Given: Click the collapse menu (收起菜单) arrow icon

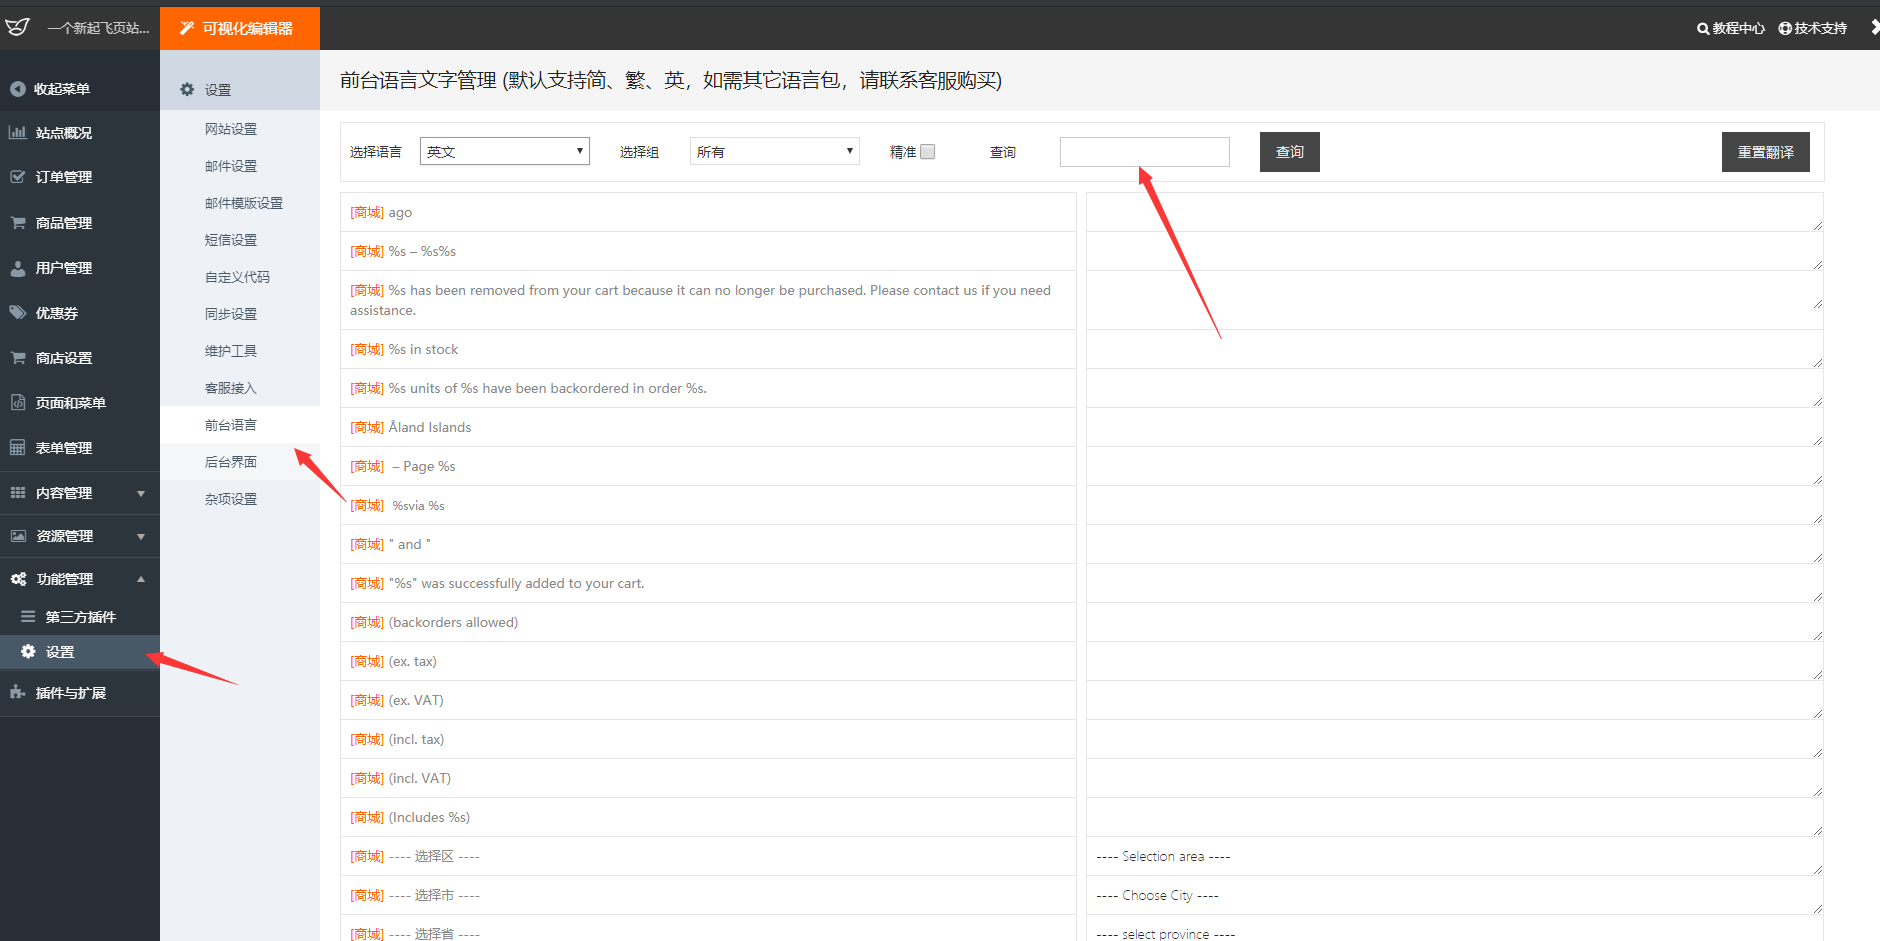Looking at the screenshot, I should (18, 89).
